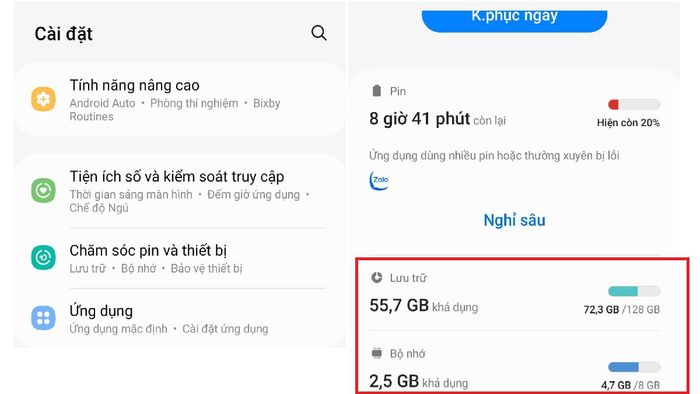The image size is (700, 394).
Task: Open the Ứng dụng settings entry
Action: pyautogui.click(x=180, y=319)
